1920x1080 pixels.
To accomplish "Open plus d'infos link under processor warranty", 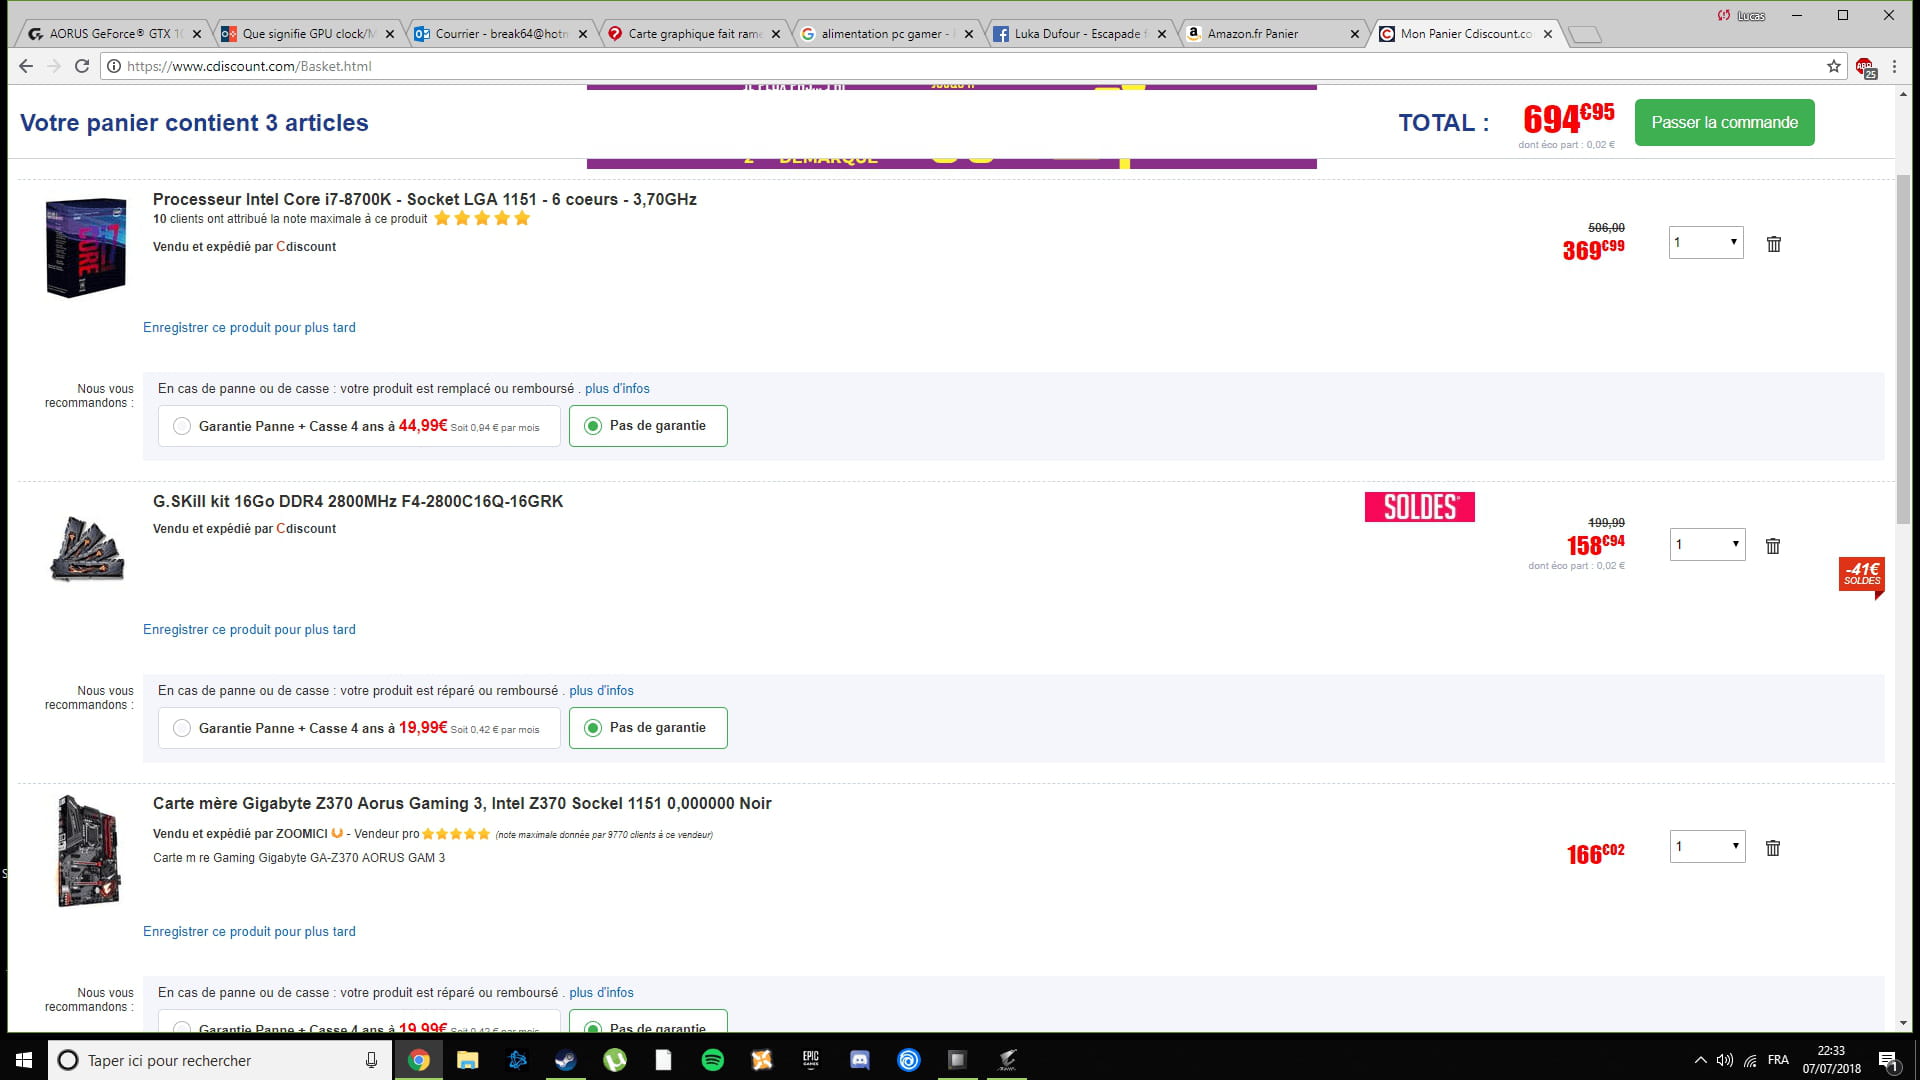I will click(x=617, y=389).
